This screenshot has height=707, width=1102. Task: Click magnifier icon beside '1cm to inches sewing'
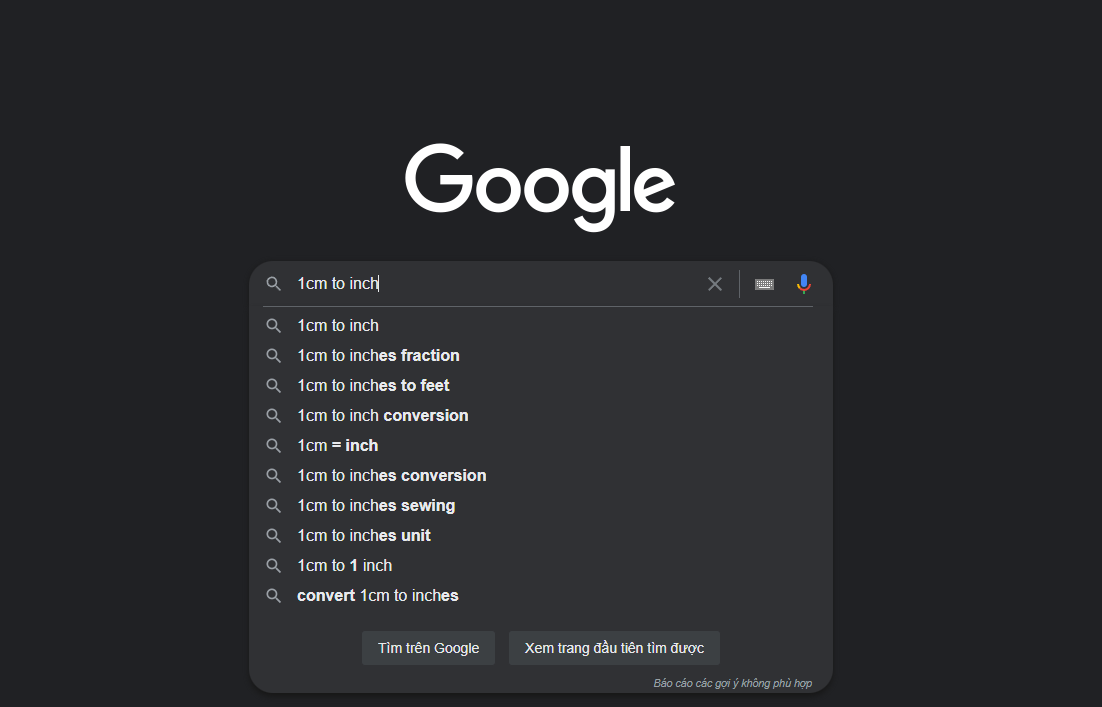274,506
